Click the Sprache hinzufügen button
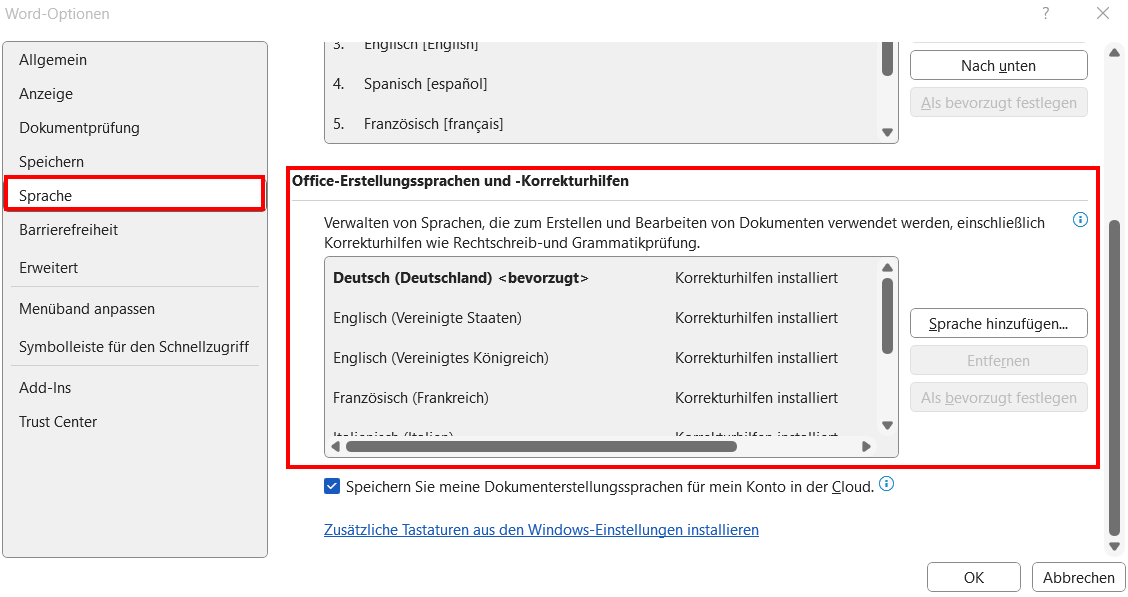This screenshot has width=1128, height=597. click(999, 323)
